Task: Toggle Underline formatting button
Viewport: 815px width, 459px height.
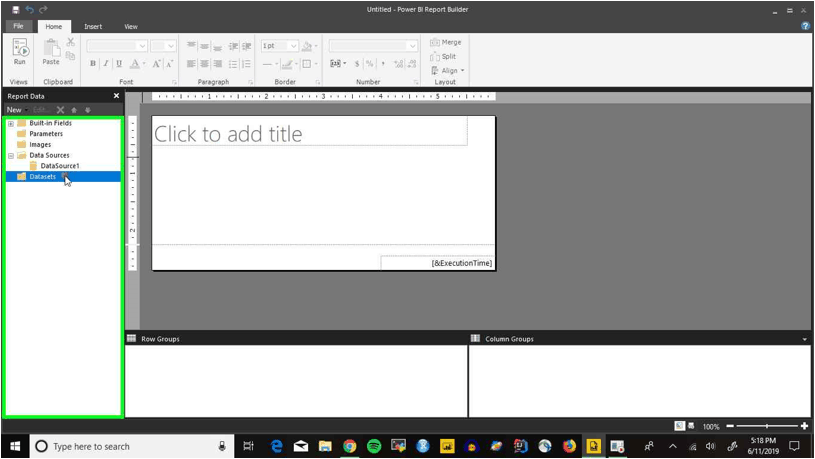Action: (x=119, y=64)
